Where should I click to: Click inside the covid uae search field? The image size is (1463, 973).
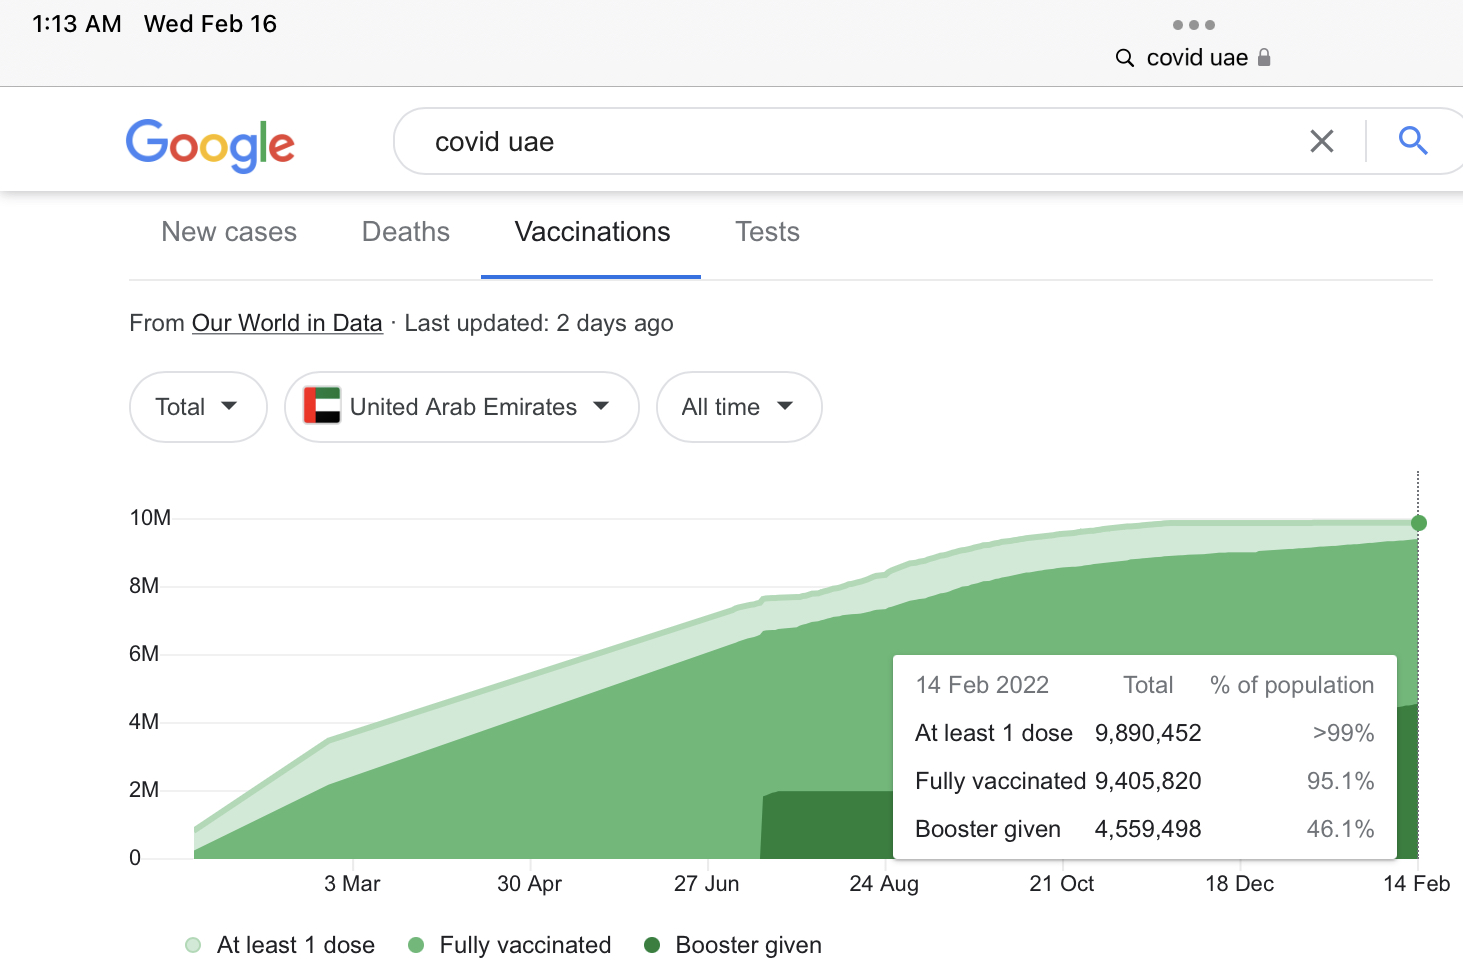click(x=850, y=142)
